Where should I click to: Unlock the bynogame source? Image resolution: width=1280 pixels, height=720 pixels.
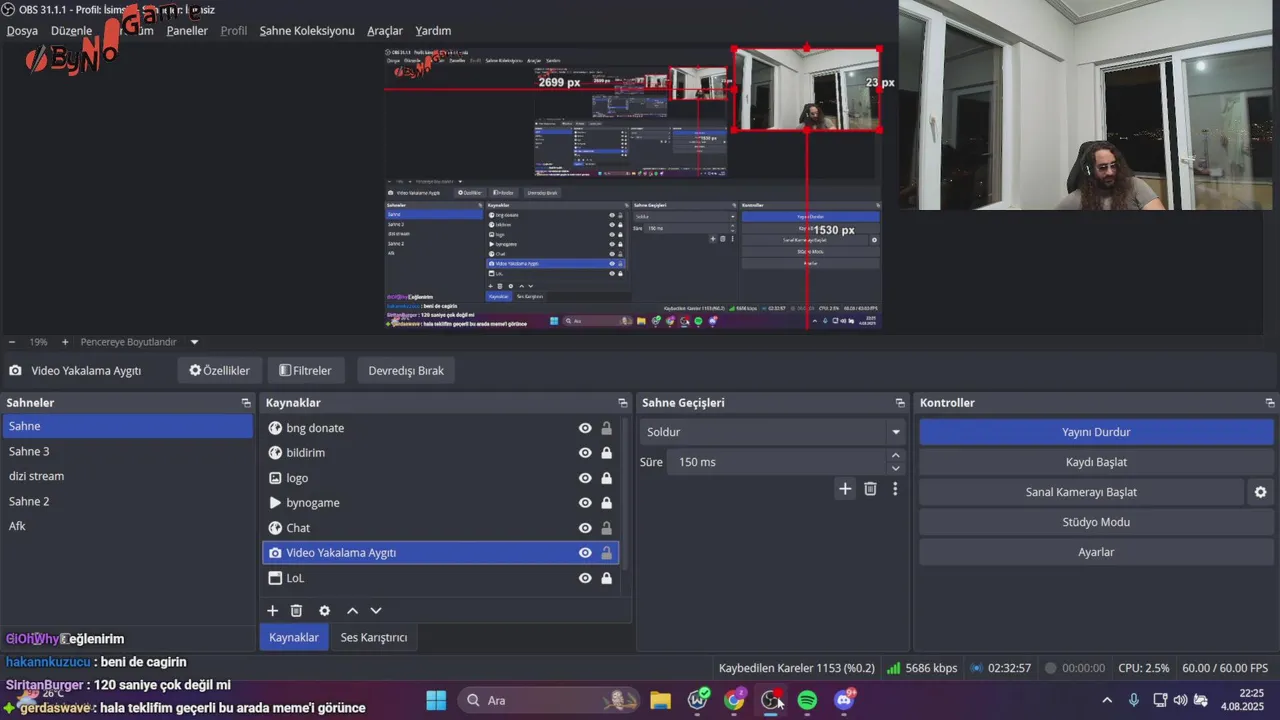click(606, 503)
